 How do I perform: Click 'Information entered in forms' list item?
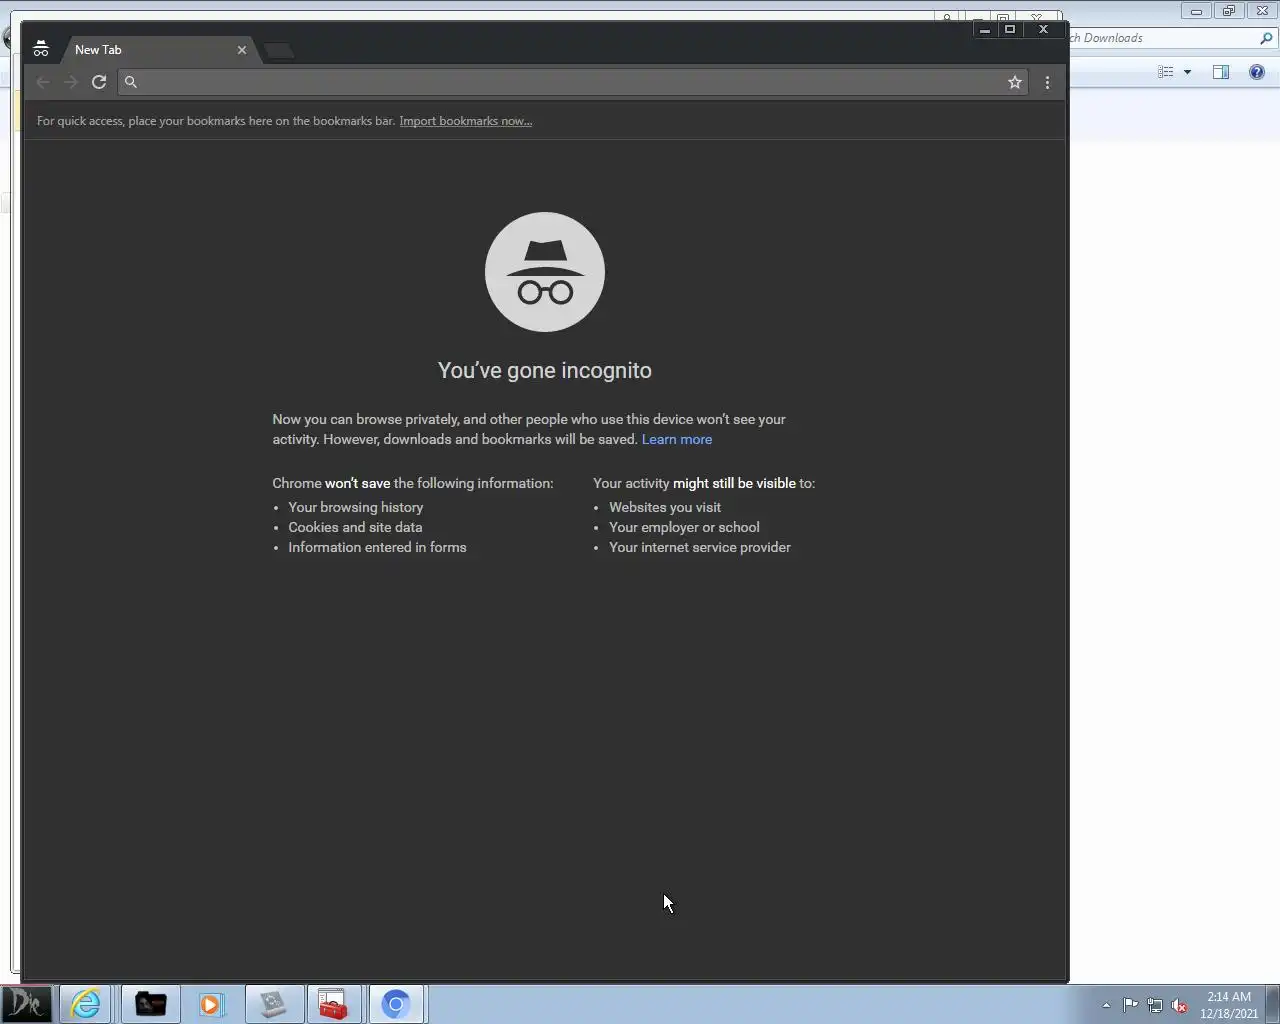[378, 547]
